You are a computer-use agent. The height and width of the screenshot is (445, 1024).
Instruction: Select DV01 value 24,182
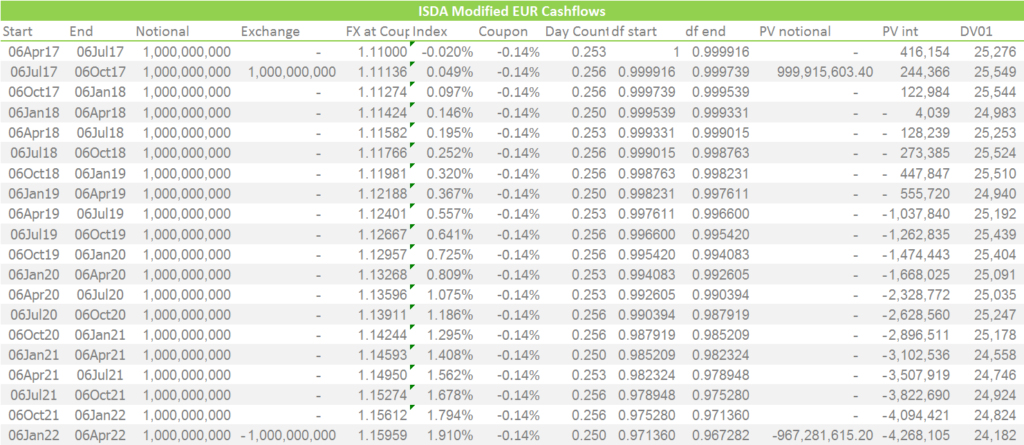point(997,435)
